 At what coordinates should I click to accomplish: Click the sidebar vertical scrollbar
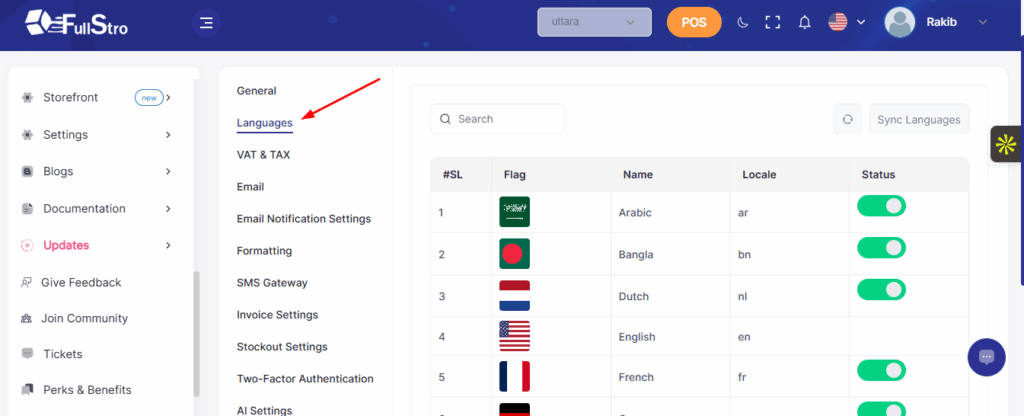tap(197, 330)
